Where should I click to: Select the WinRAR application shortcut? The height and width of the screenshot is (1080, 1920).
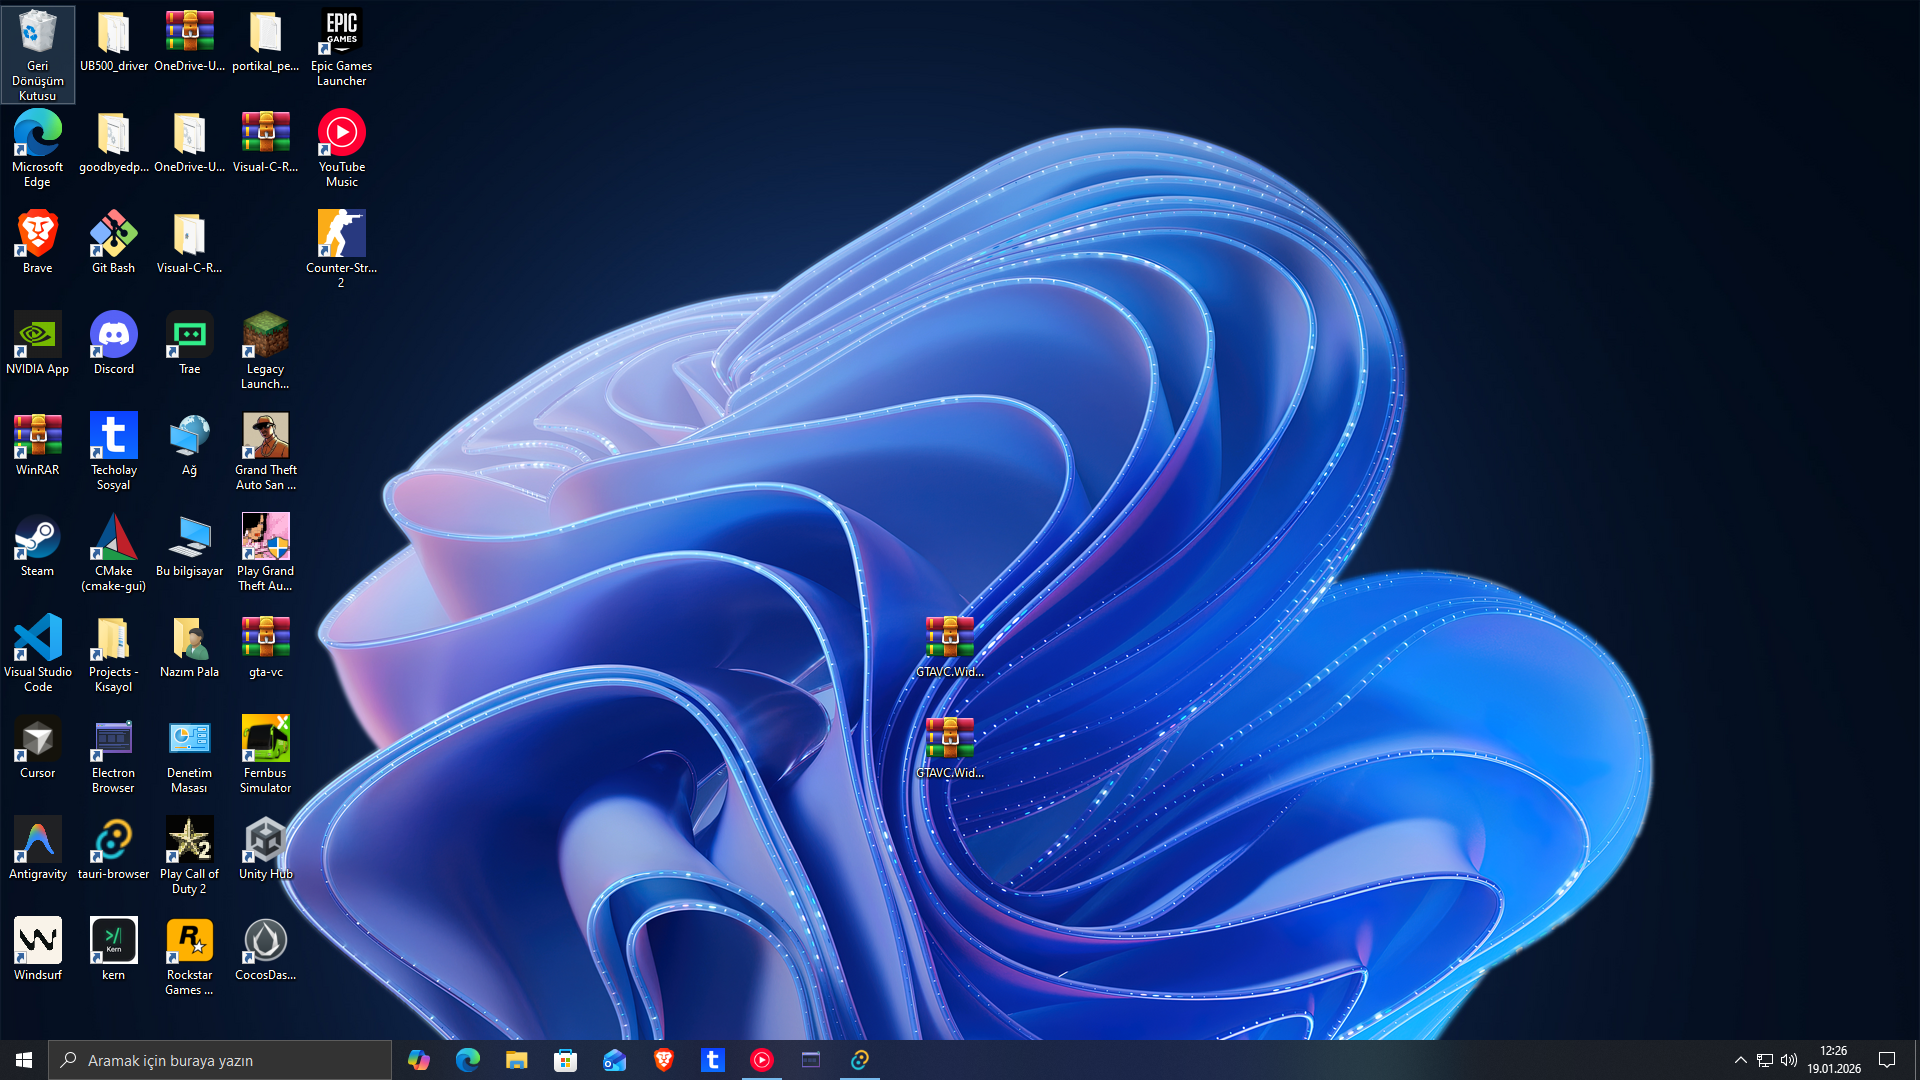pyautogui.click(x=38, y=444)
